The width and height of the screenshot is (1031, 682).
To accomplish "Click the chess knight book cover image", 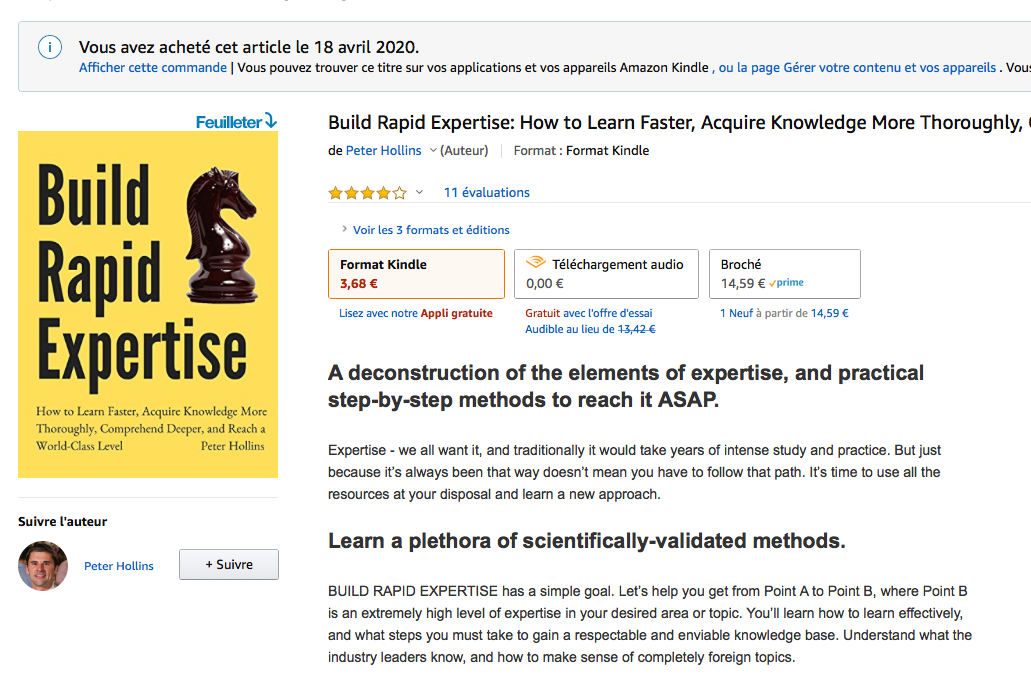I will coord(148,304).
